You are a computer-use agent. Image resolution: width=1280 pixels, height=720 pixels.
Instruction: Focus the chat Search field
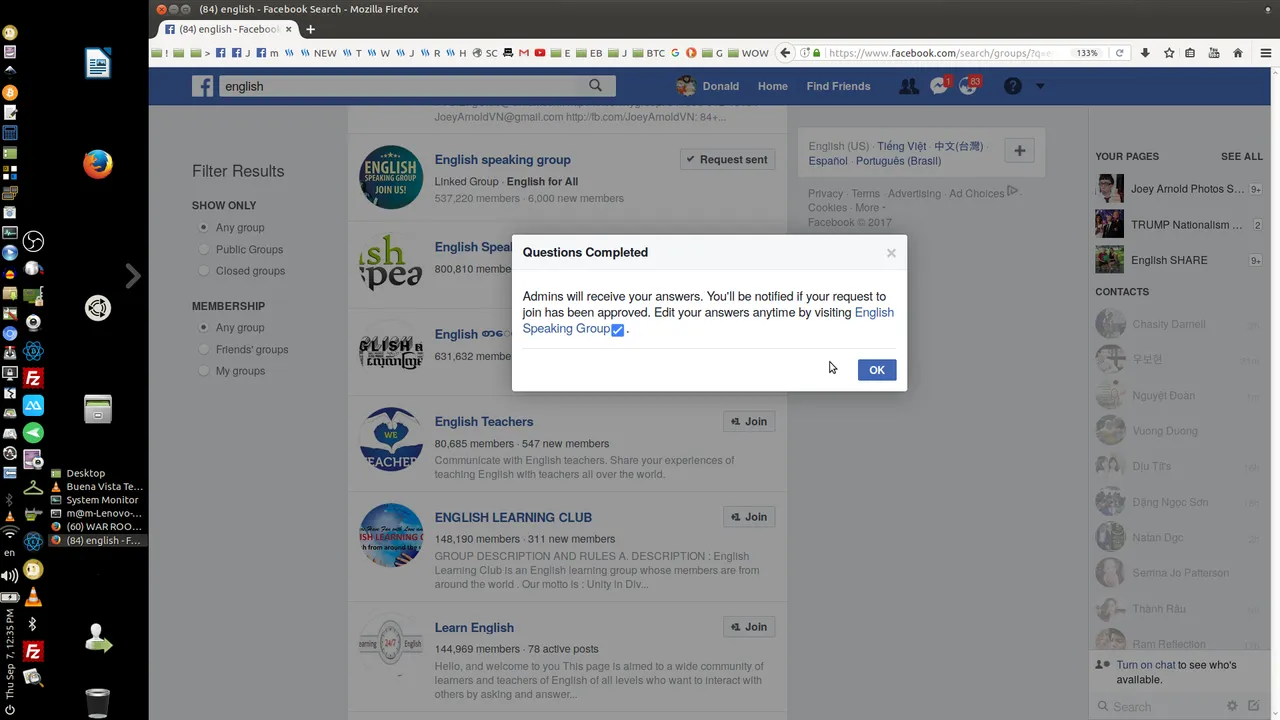pos(1160,706)
